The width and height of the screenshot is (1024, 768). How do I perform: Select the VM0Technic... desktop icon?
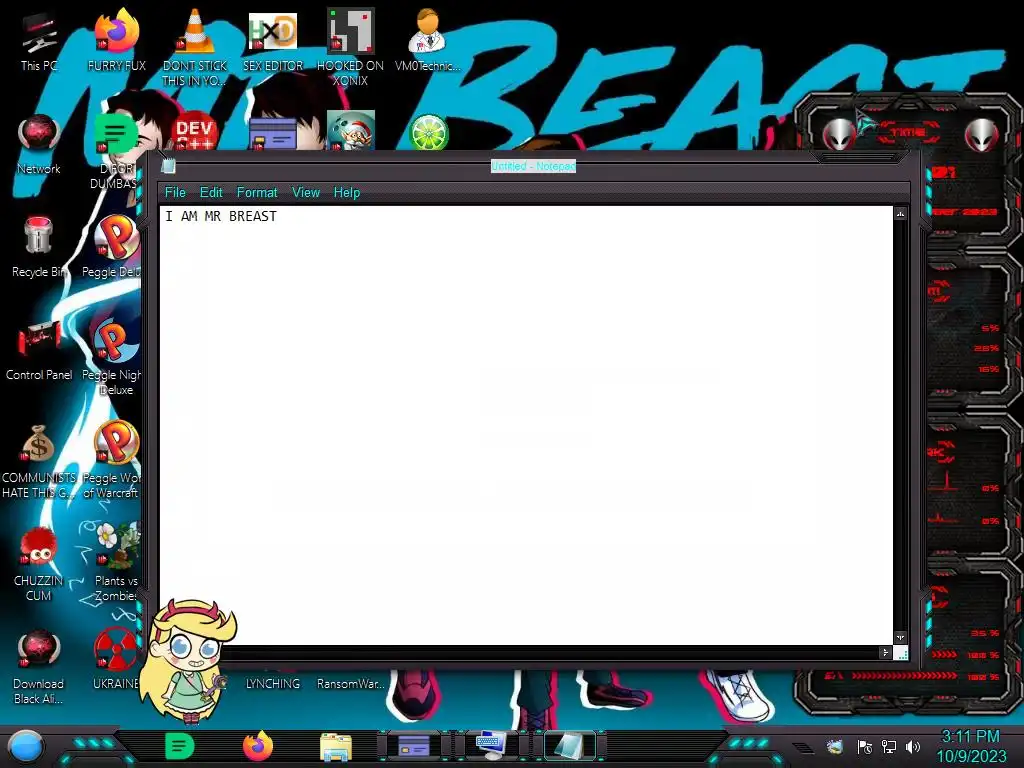(x=427, y=40)
